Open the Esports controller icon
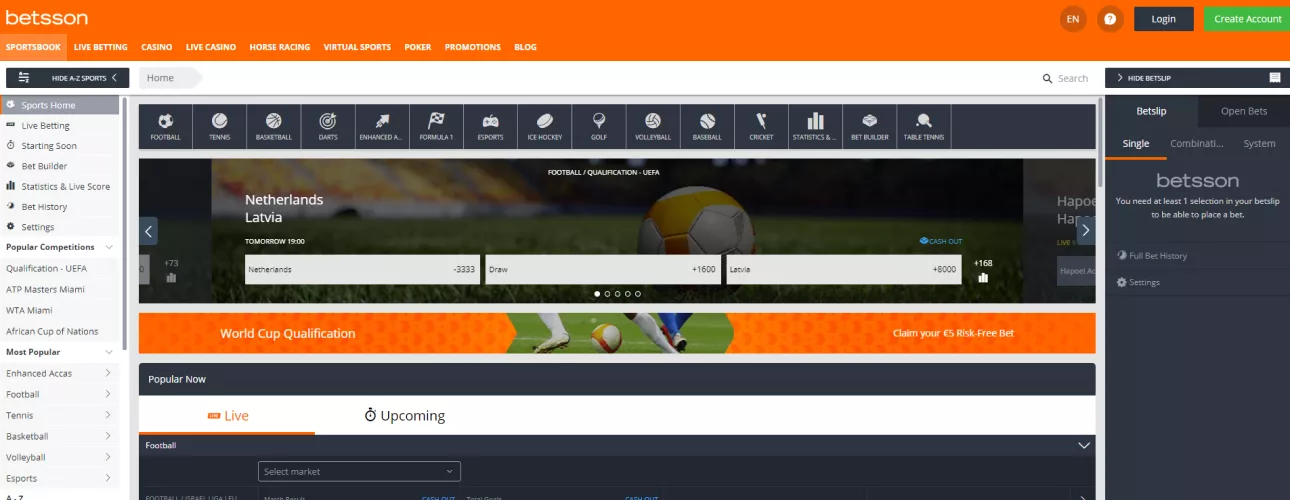 (x=490, y=126)
